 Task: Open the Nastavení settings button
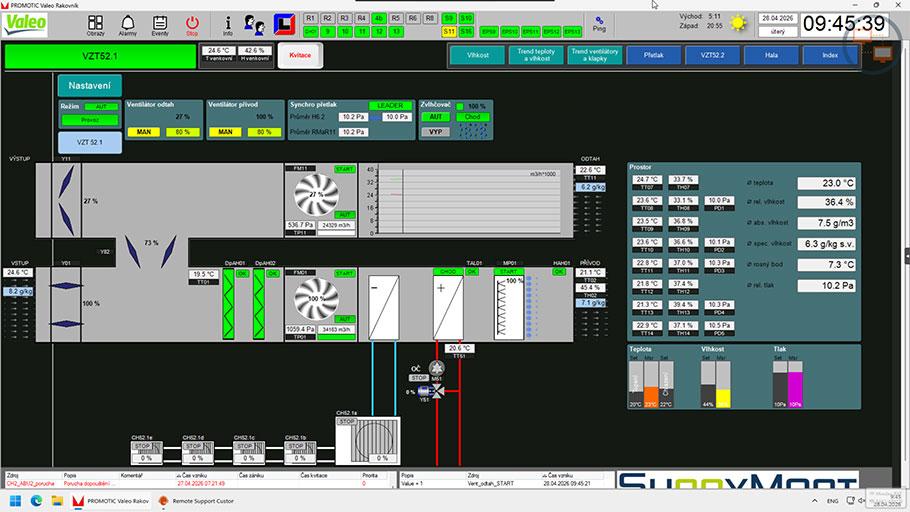90,87
